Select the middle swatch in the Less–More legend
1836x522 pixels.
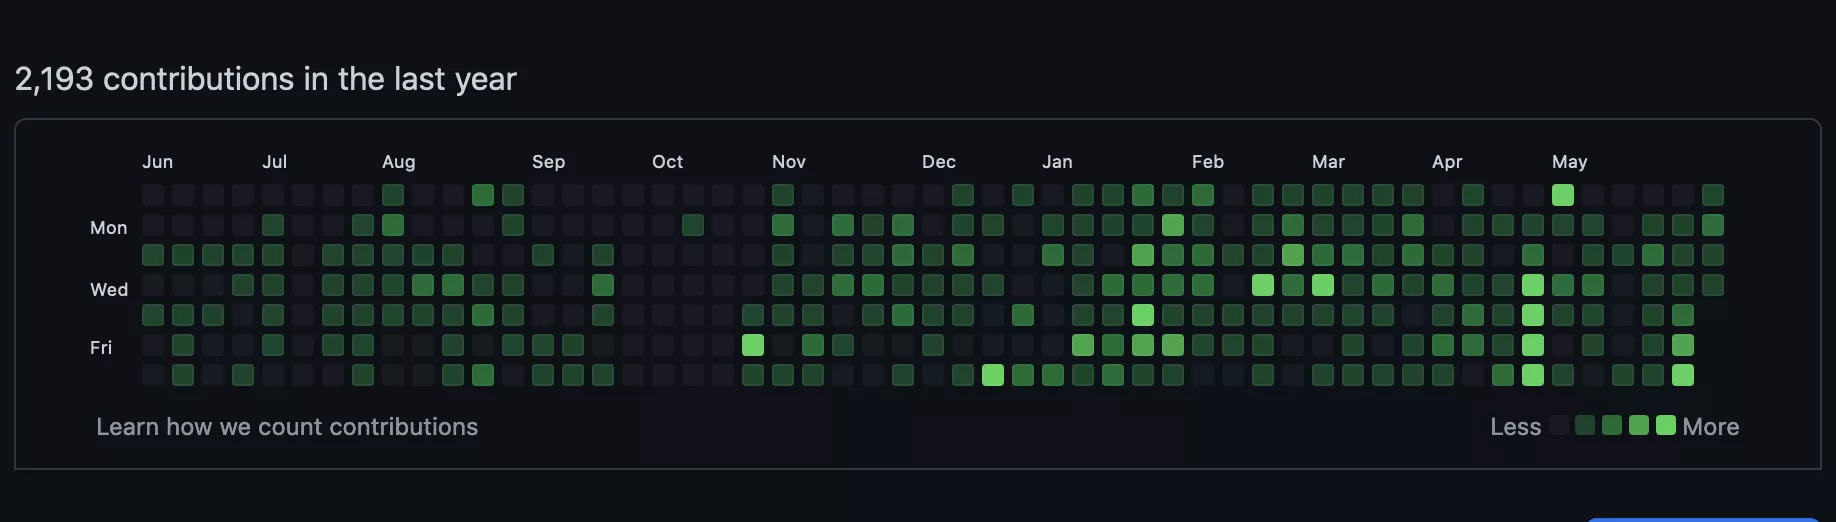[x=1612, y=425]
